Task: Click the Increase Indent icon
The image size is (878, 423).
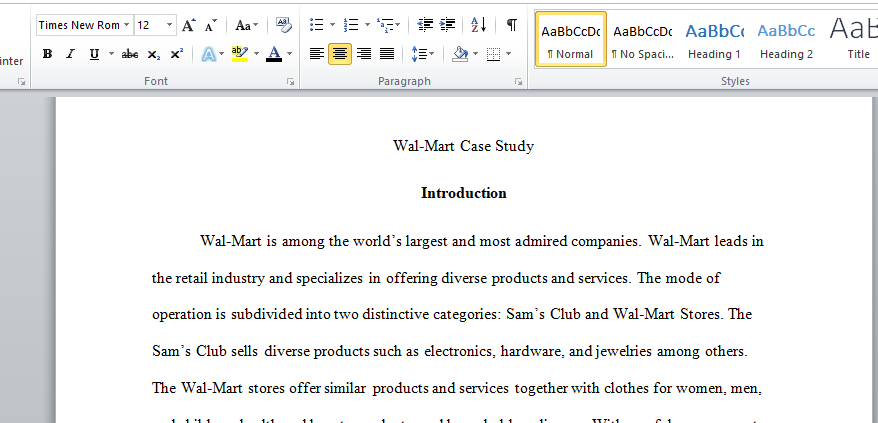Action: (x=447, y=25)
